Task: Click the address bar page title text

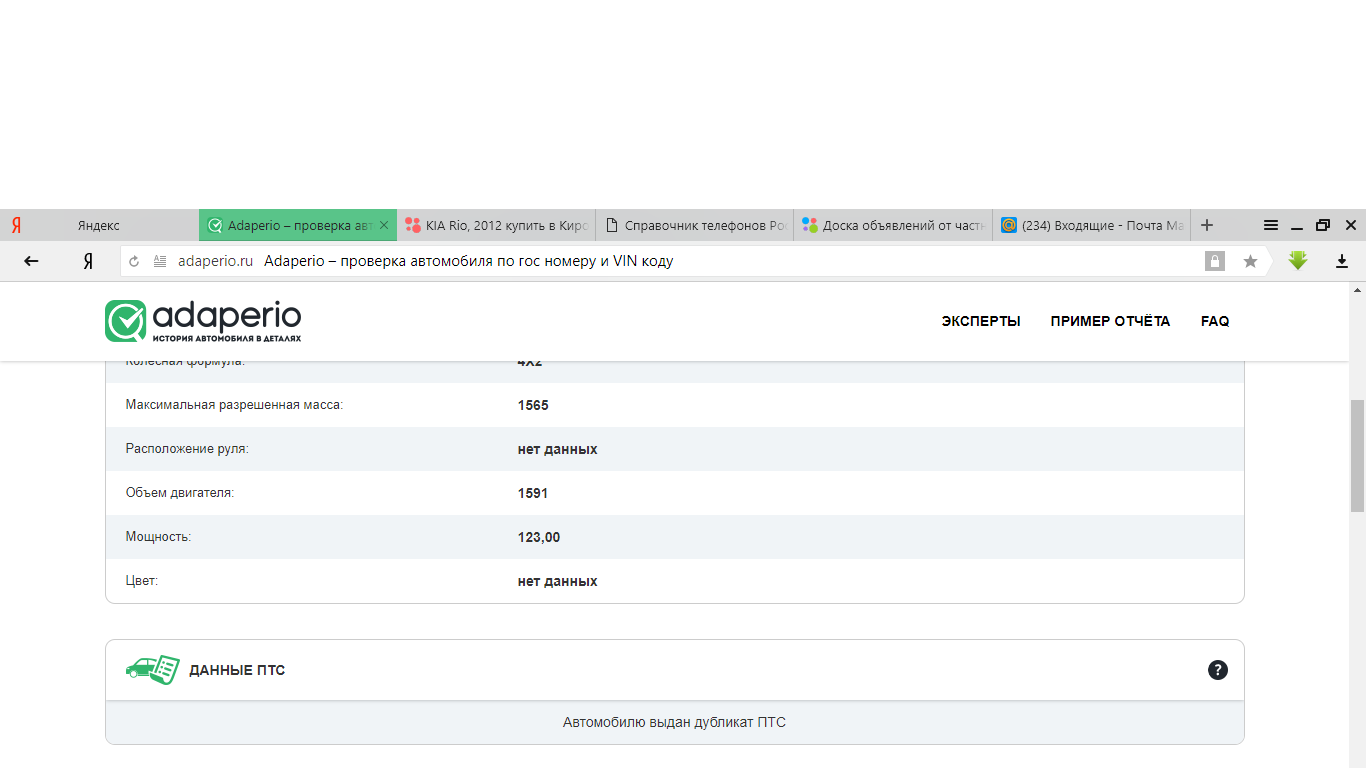Action: (469, 261)
